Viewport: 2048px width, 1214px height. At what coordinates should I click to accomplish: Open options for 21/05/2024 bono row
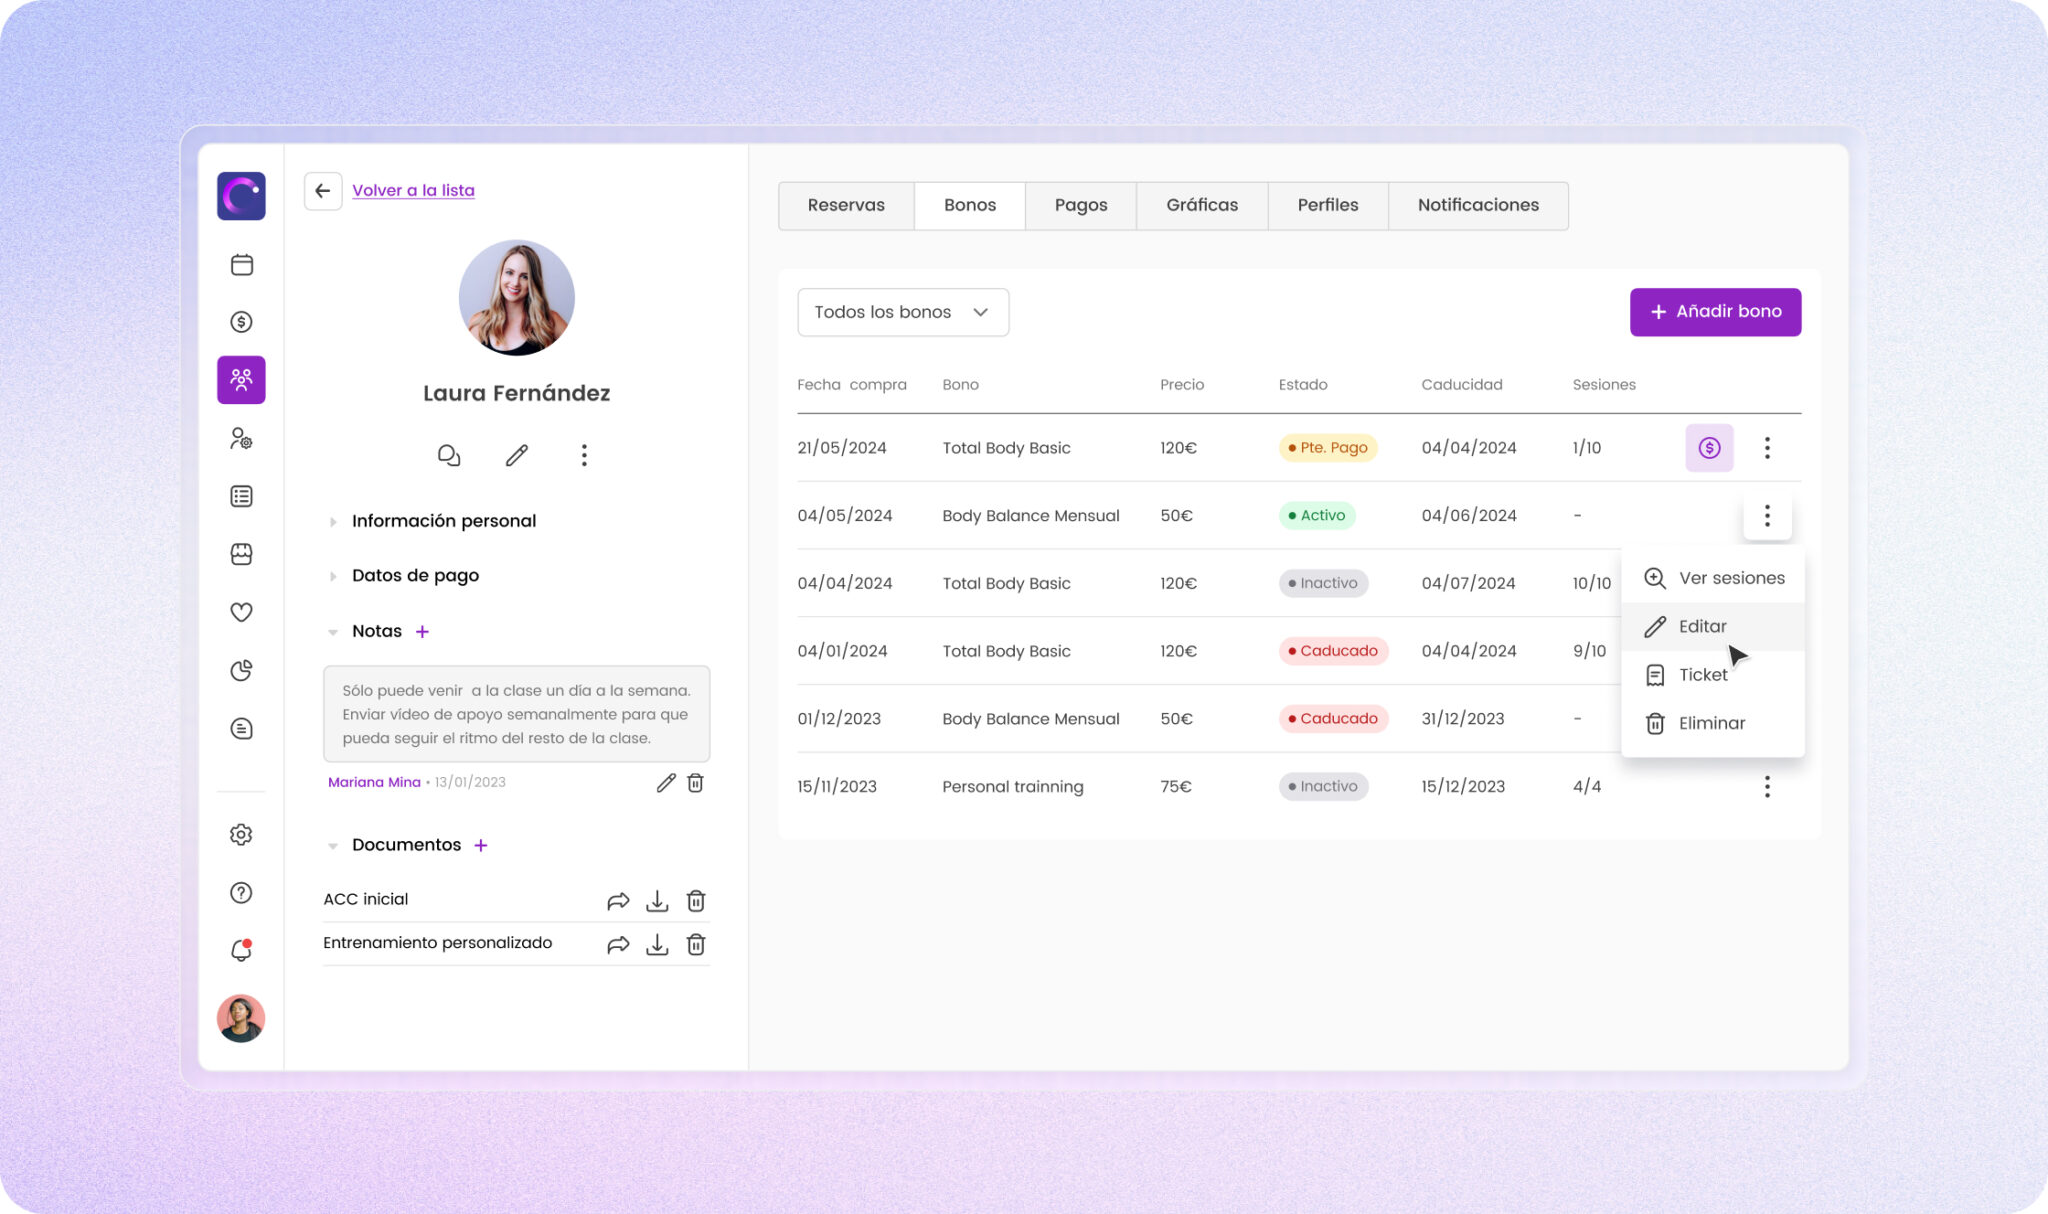(1767, 448)
